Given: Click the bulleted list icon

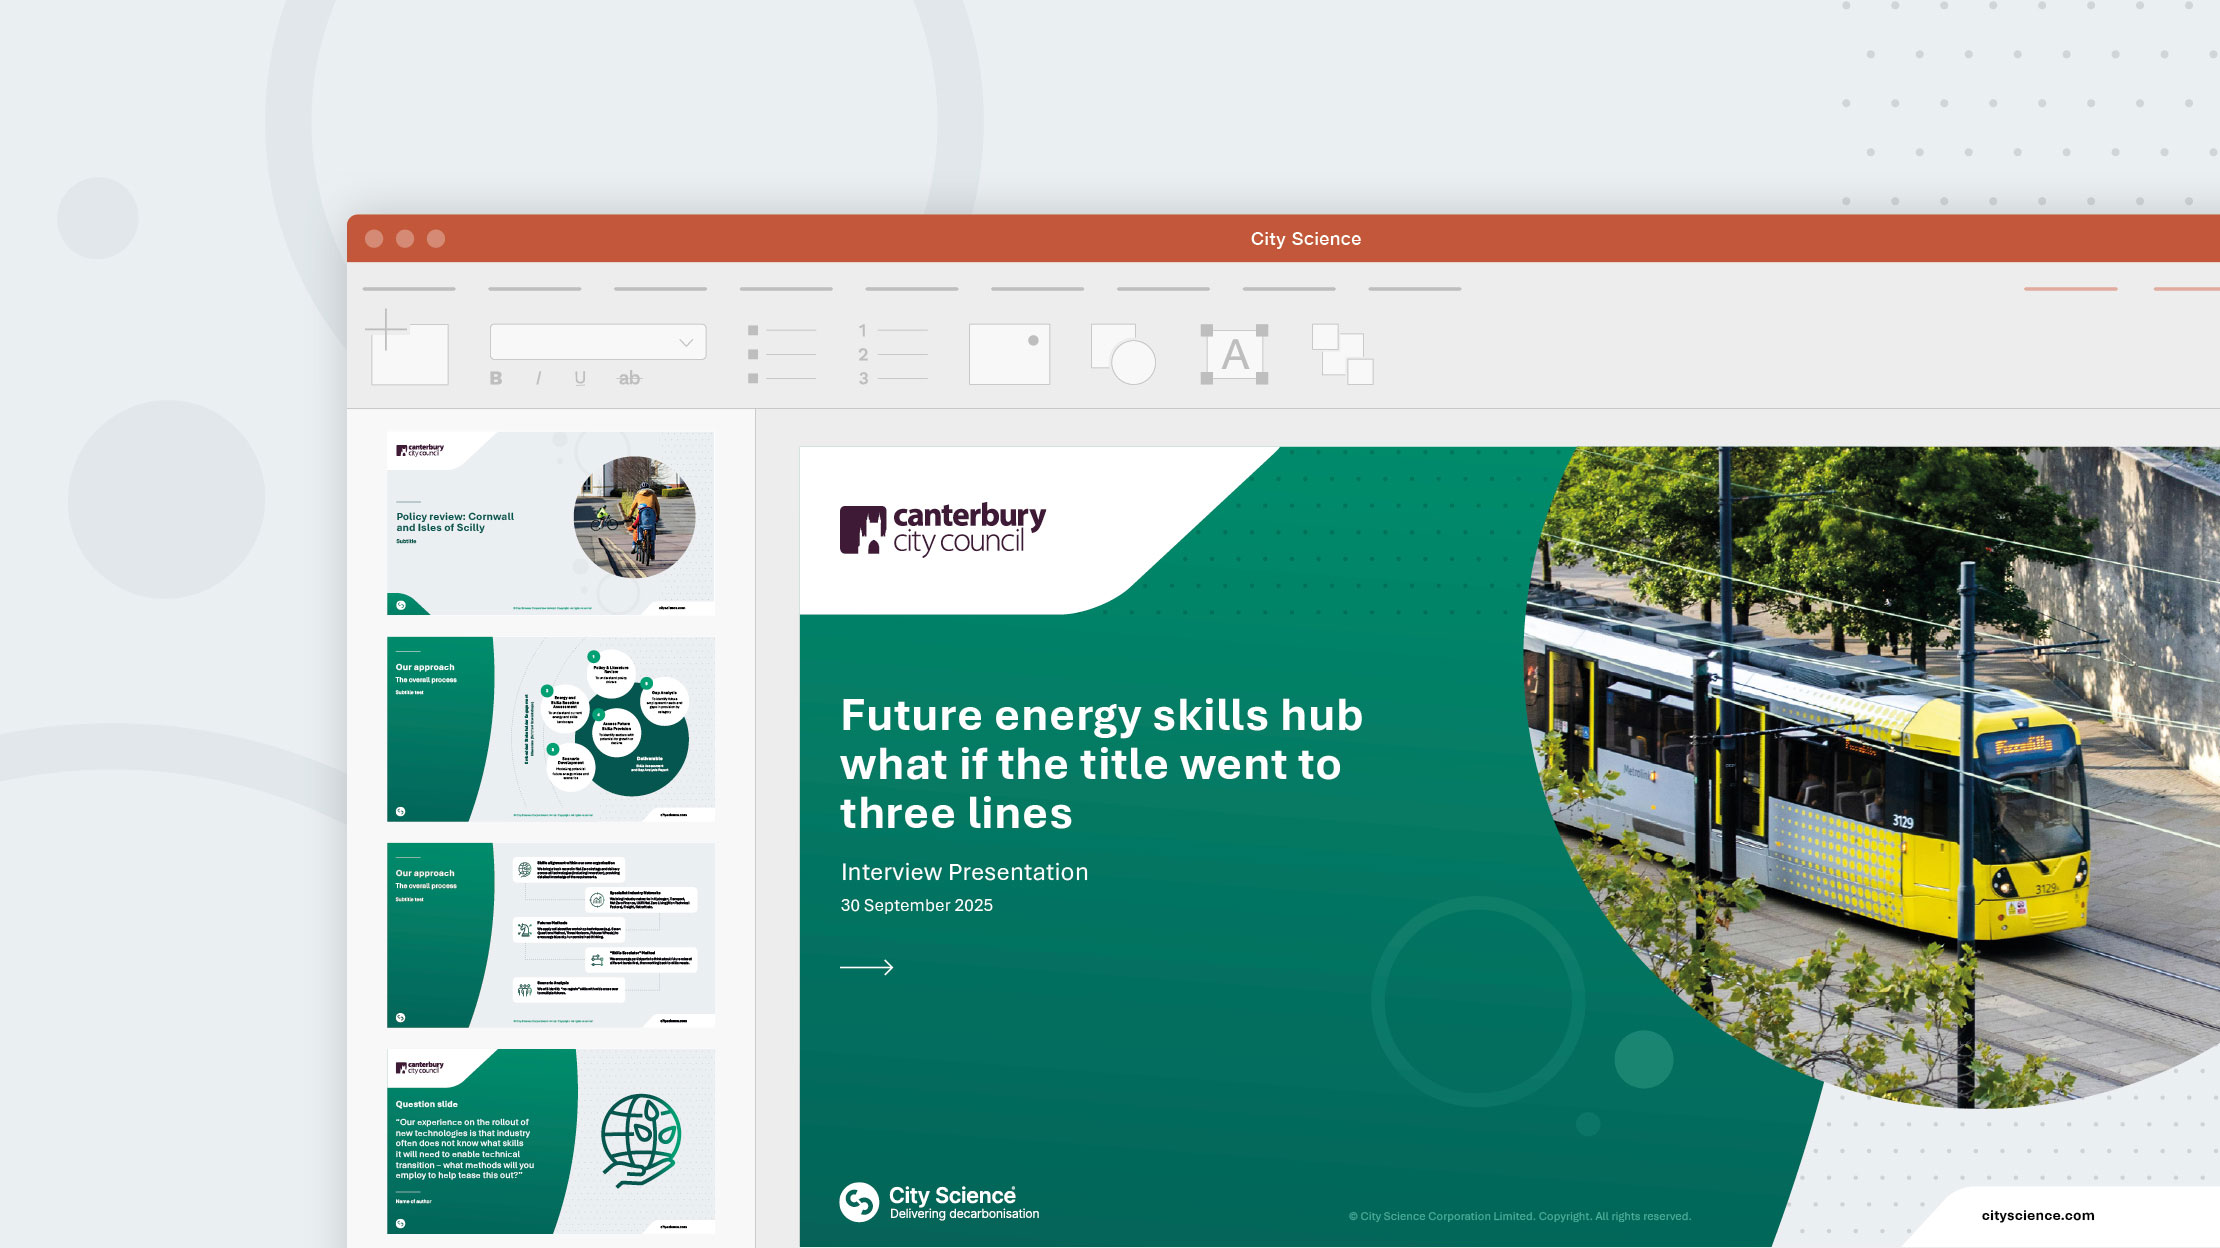Looking at the screenshot, I should (x=782, y=354).
